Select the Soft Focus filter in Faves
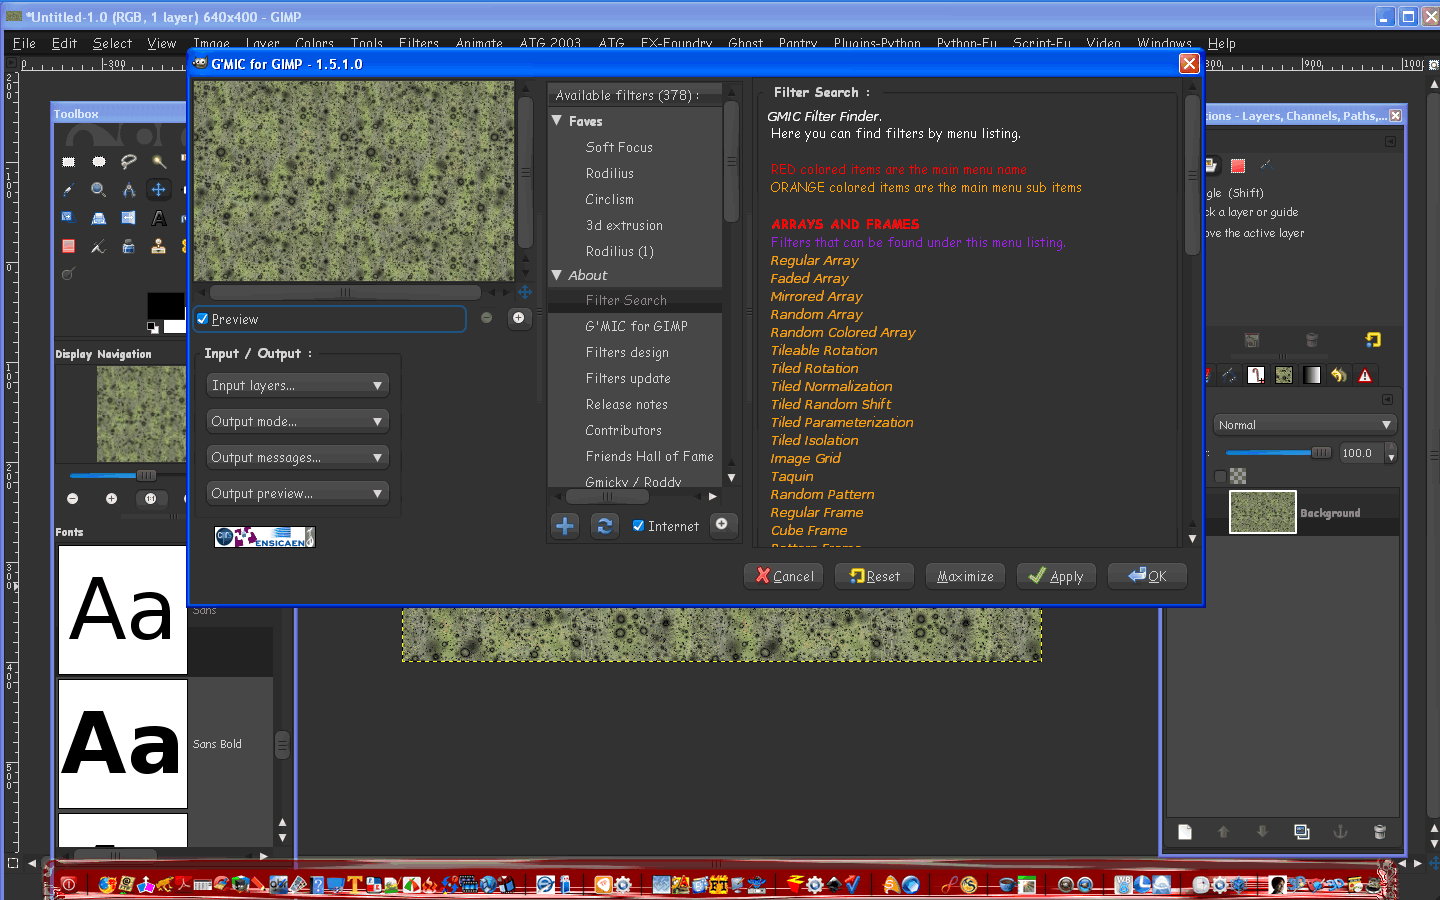Image resolution: width=1440 pixels, height=900 pixels. point(619,147)
